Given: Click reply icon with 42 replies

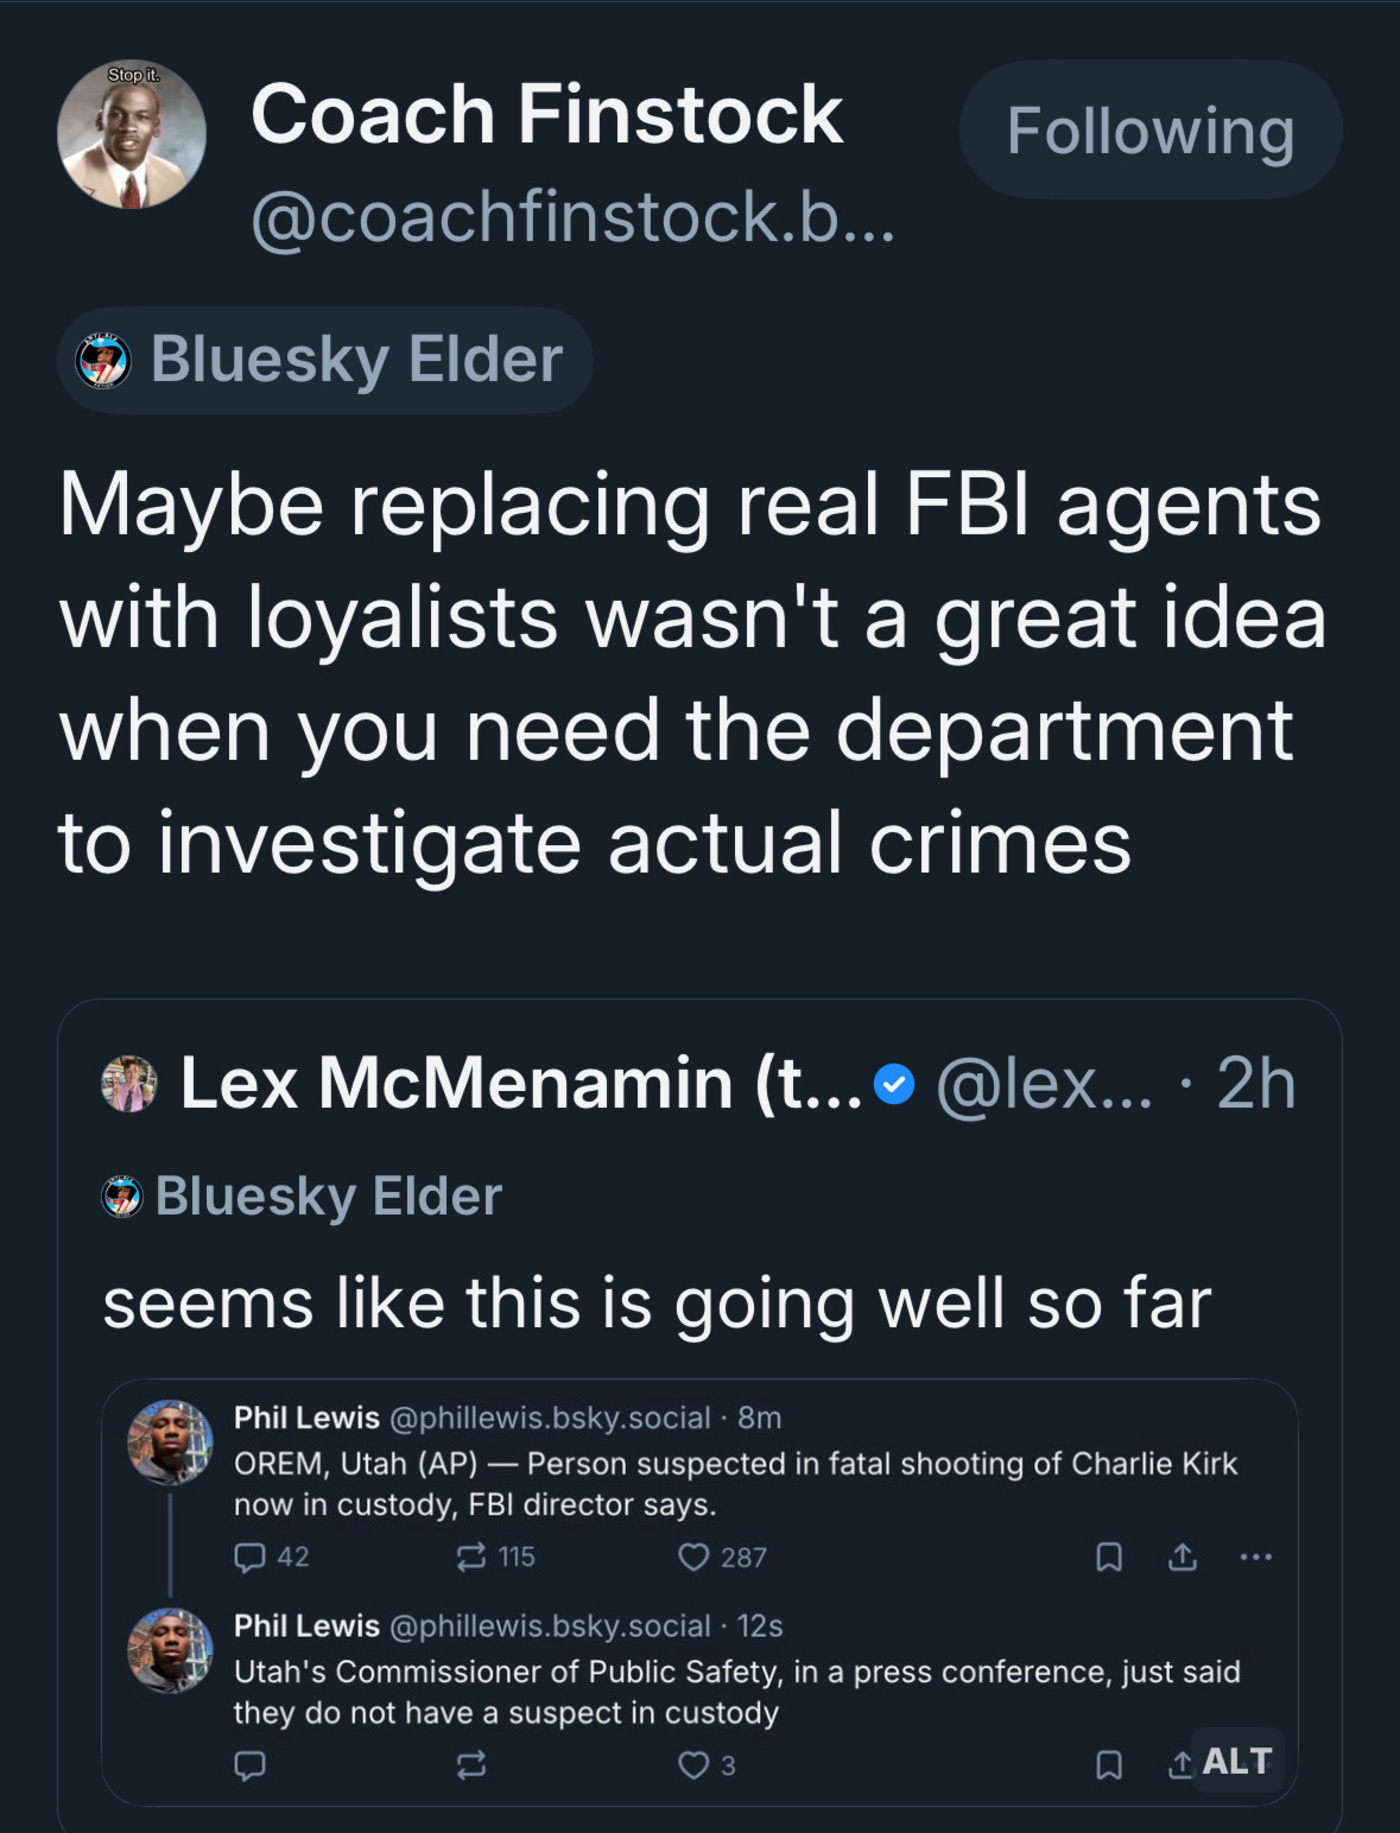Looking at the screenshot, I should point(249,1557).
